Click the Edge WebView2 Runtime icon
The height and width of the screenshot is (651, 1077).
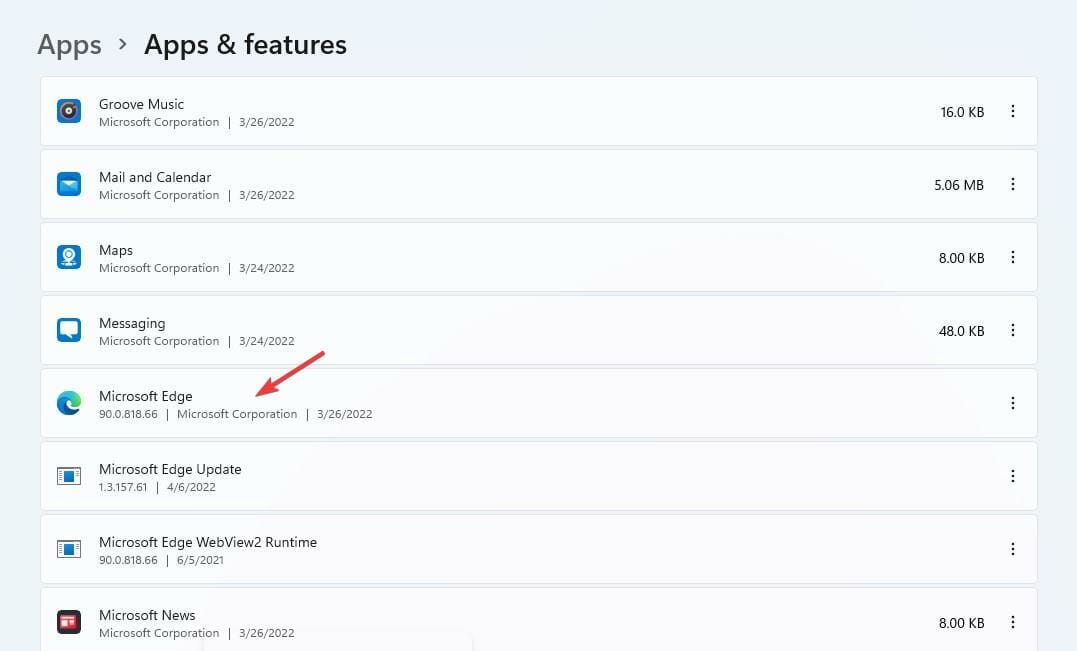click(69, 549)
